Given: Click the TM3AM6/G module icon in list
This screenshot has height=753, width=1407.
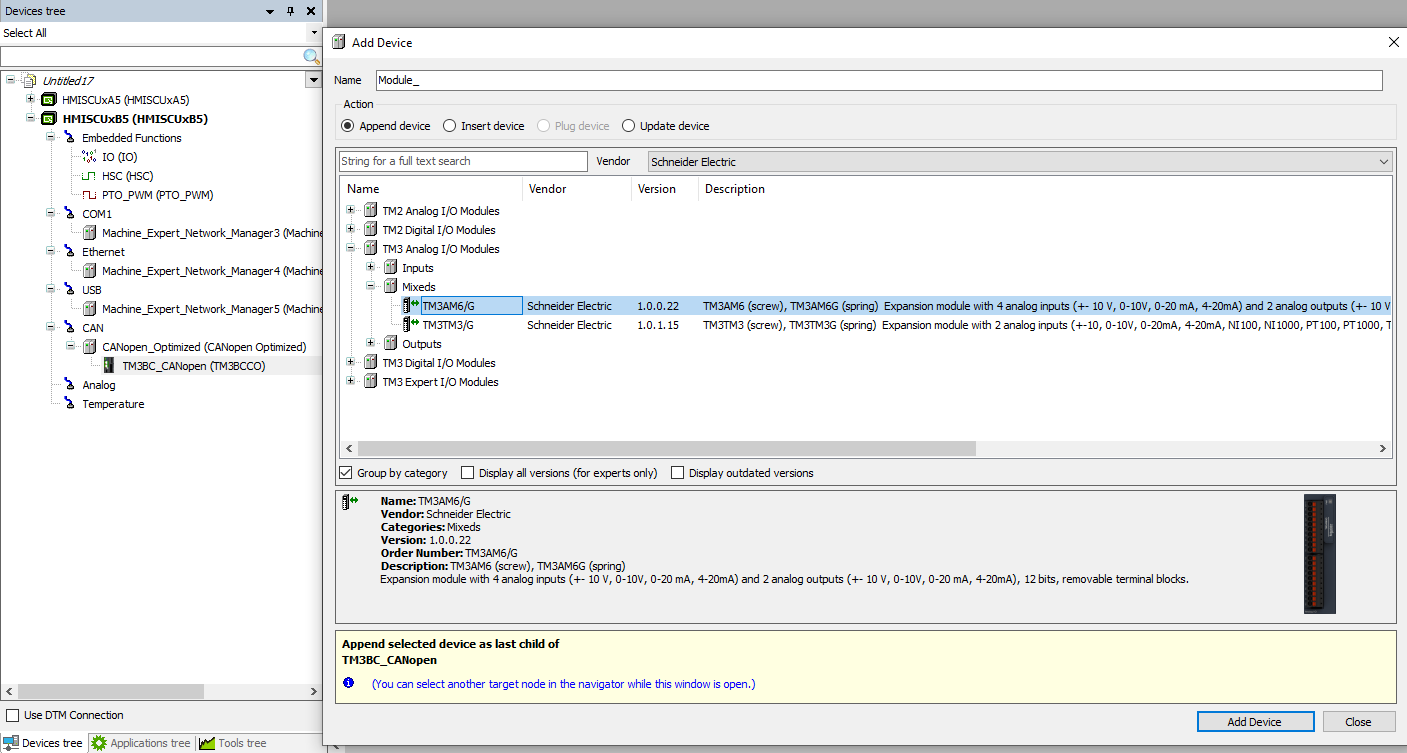Looking at the screenshot, I should pyautogui.click(x=411, y=306).
